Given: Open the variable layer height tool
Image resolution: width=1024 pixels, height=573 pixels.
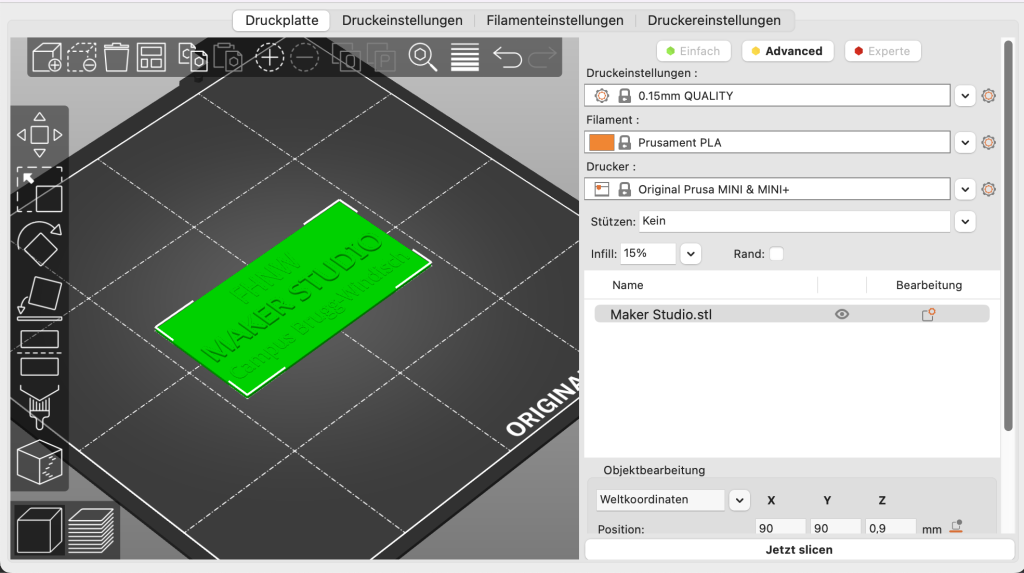Looking at the screenshot, I should coord(465,57).
